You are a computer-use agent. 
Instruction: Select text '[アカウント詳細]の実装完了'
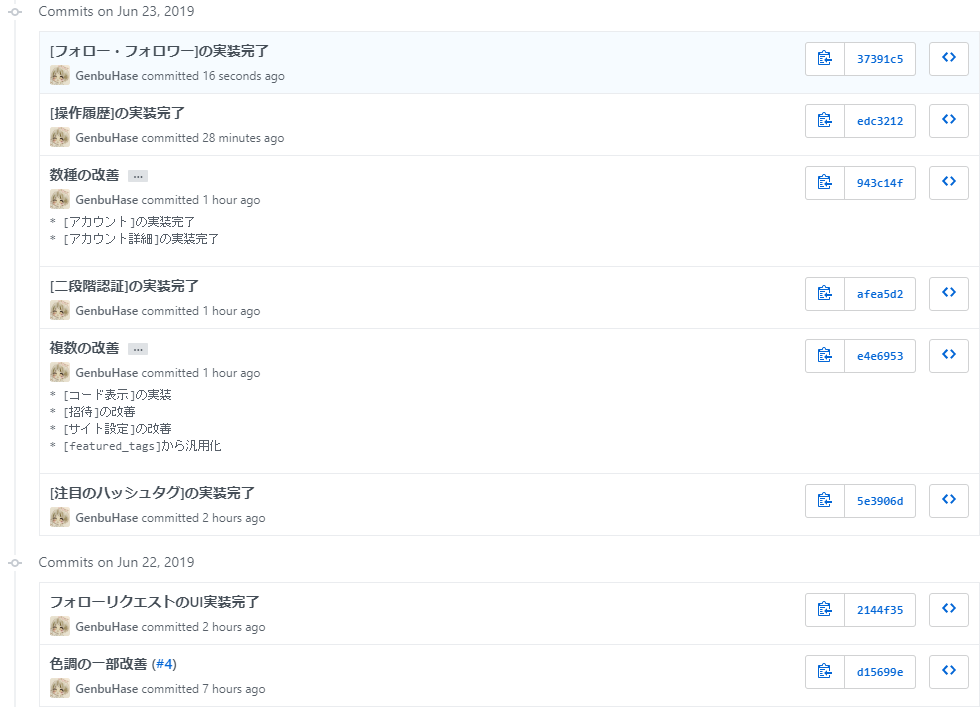point(141,239)
